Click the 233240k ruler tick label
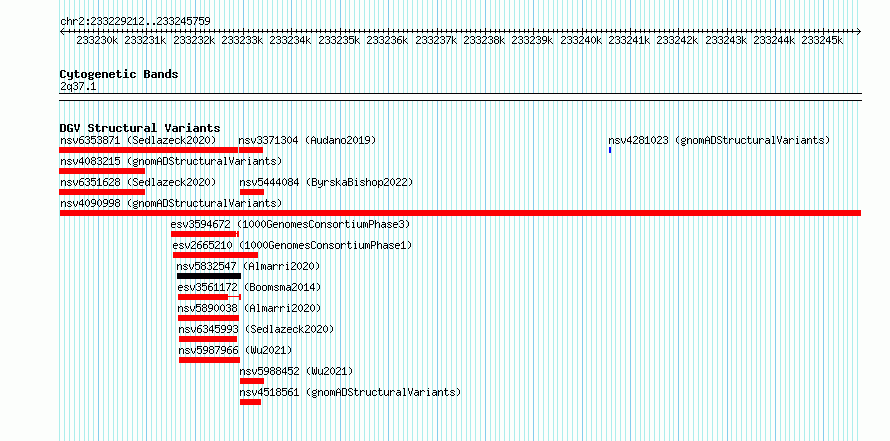The height and width of the screenshot is (441, 890). 582,41
